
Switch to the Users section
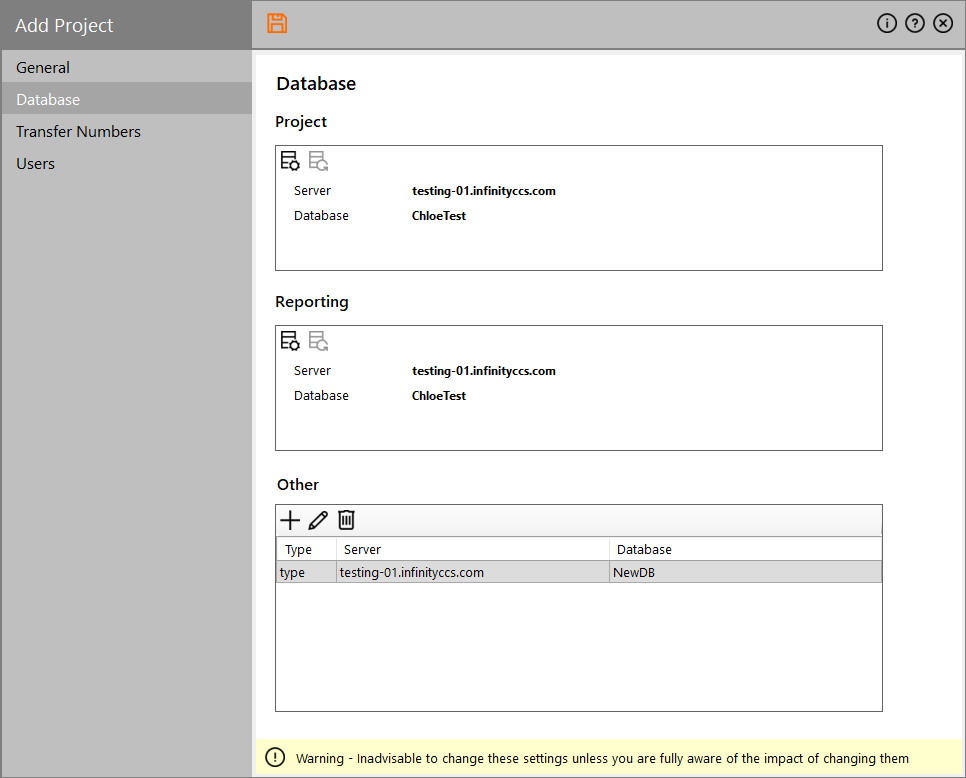point(126,163)
